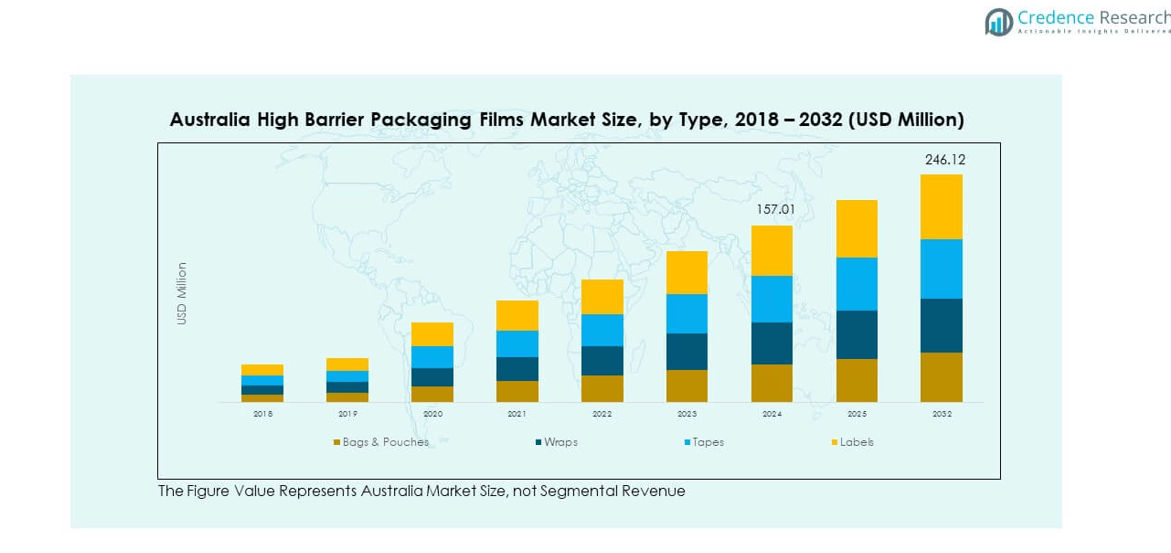The image size is (1171, 553).
Task: Click the light blue Tapes segment of 2025 bar
Action: (856, 284)
